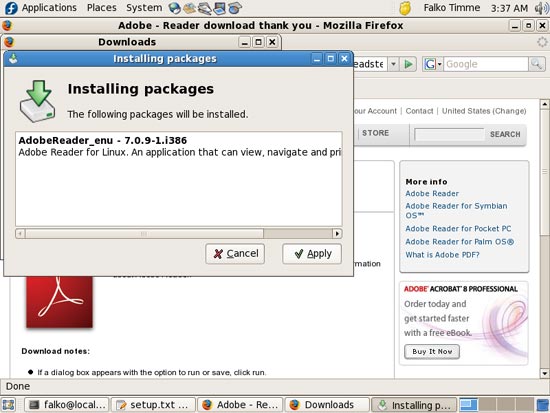Screen dimensions: 550x413
Task: Open the STORE tab on Adobe site
Action: [x=375, y=133]
